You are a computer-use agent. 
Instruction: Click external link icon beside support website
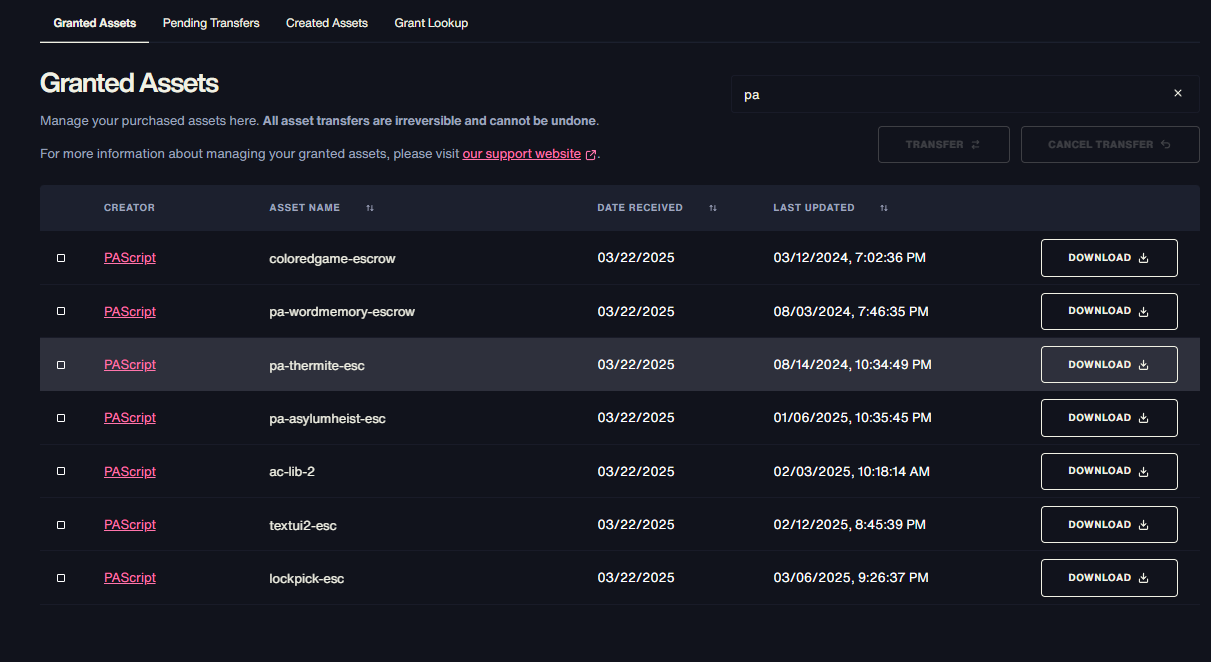[x=591, y=155]
